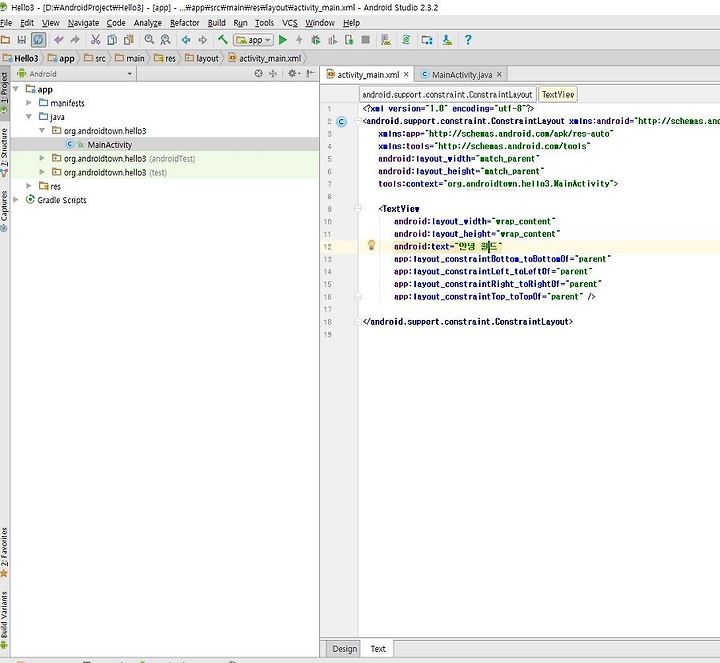Expand the org.androidtown.hello3 (test) package
The image size is (720, 663).
(x=42, y=172)
